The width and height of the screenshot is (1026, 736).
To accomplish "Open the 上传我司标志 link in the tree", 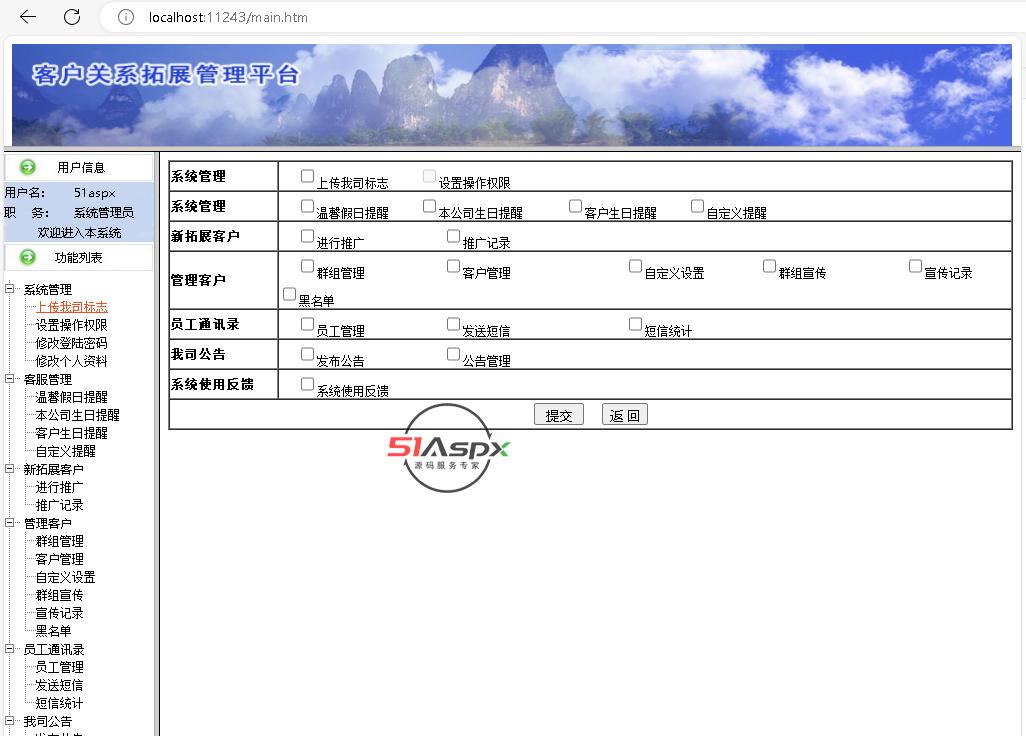I will (x=71, y=307).
